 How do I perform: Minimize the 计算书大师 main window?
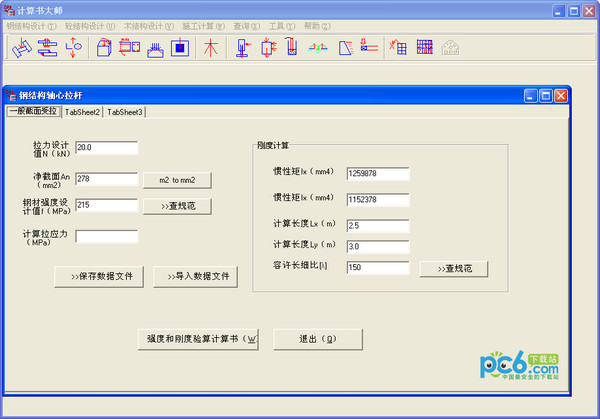pos(559,11)
